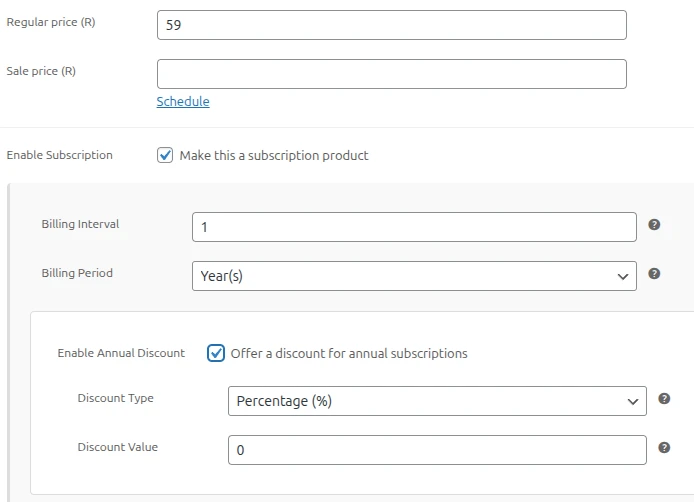694x502 pixels.
Task: Show help tooltip for Billing Period
Action: [654, 274]
